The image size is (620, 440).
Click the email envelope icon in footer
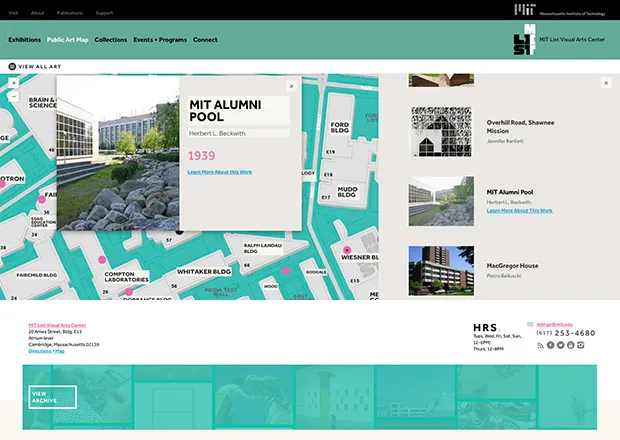[530, 325]
